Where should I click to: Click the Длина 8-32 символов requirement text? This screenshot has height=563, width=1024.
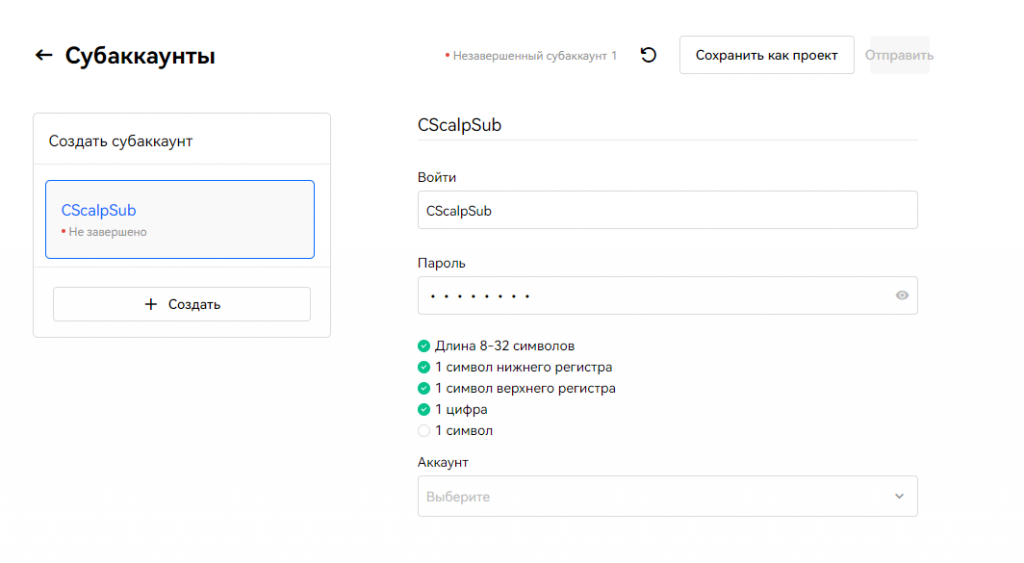(x=505, y=346)
